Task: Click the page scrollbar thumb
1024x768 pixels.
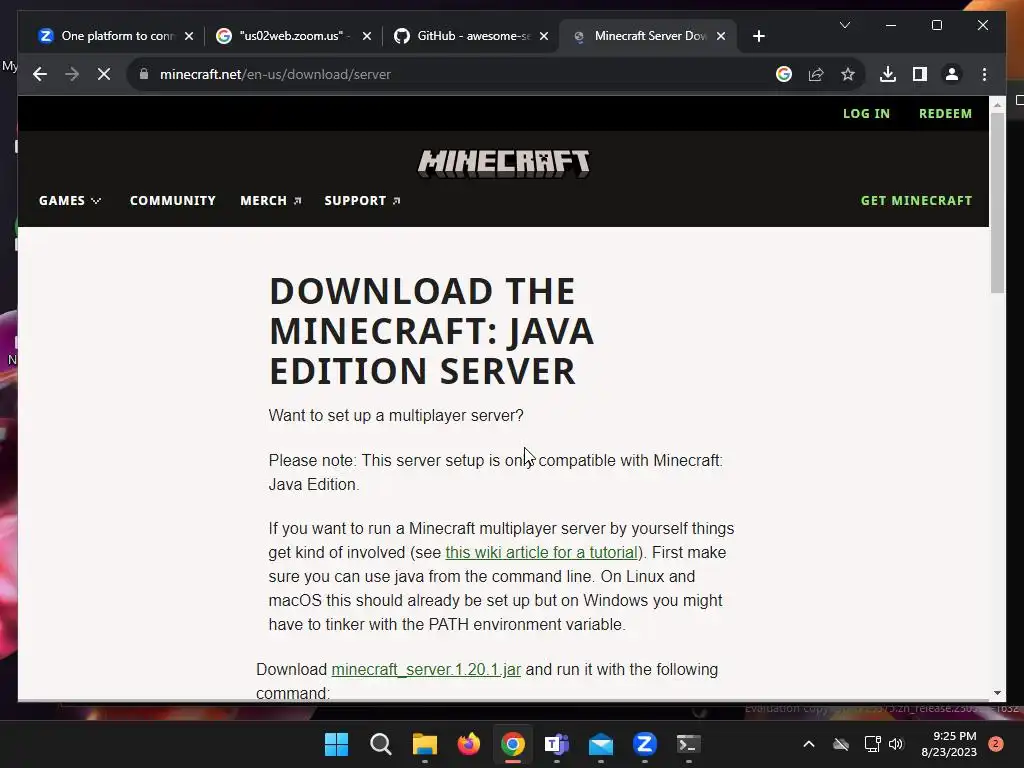Action: tap(997, 202)
